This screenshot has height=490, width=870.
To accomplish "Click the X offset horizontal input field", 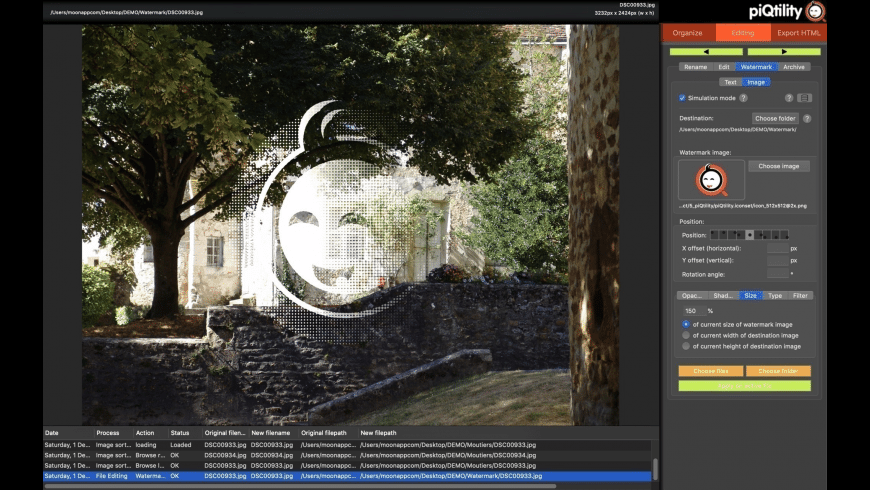I will pos(777,247).
